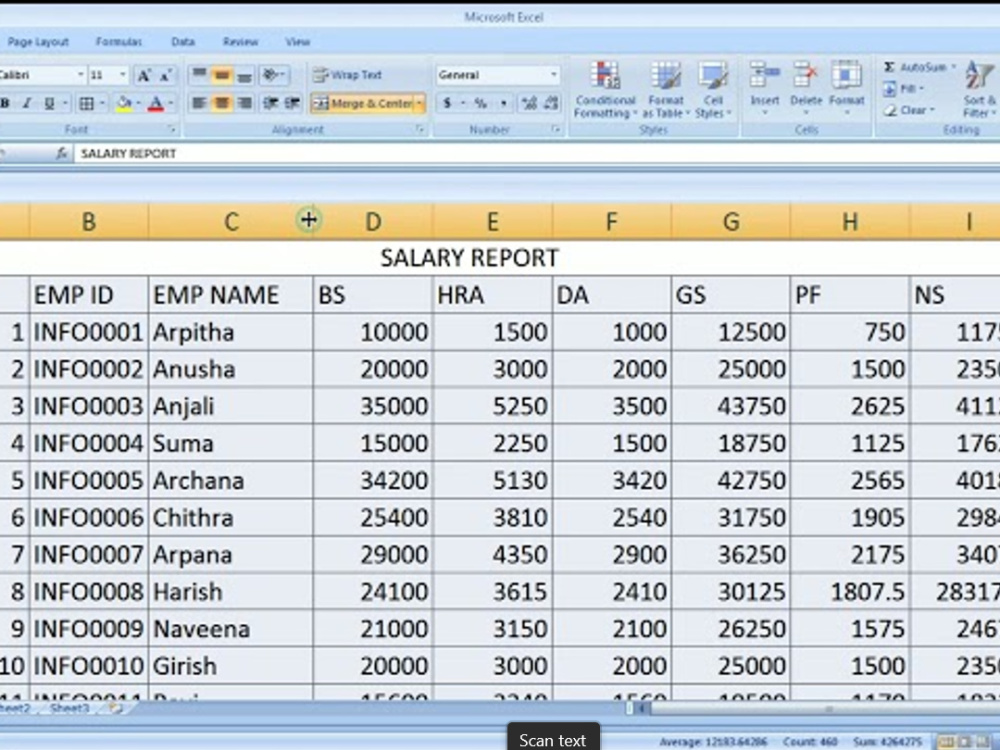Toggle Align Text Right
Image resolution: width=1000 pixels, height=750 pixels.
point(244,103)
